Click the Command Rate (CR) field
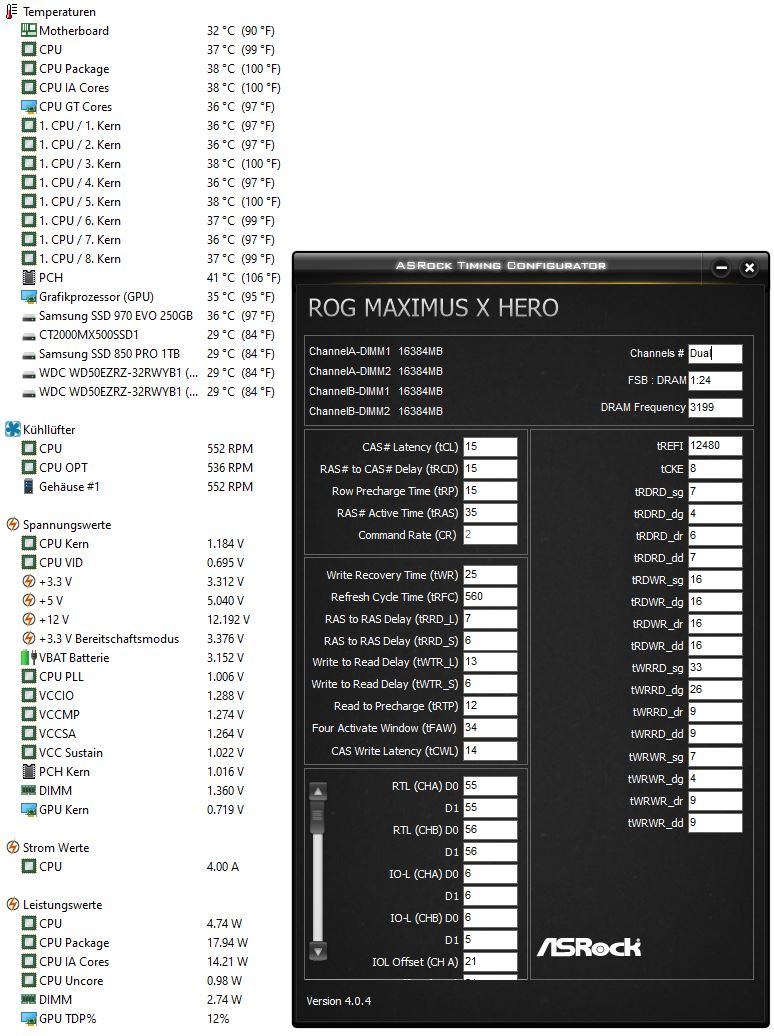The width and height of the screenshot is (774, 1036). pos(490,535)
